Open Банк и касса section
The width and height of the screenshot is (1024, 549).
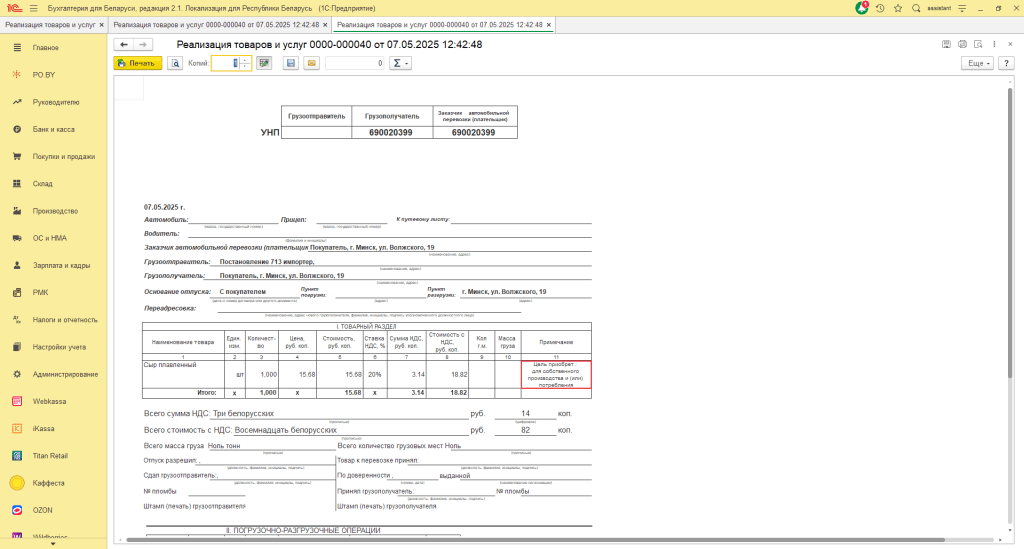54,129
